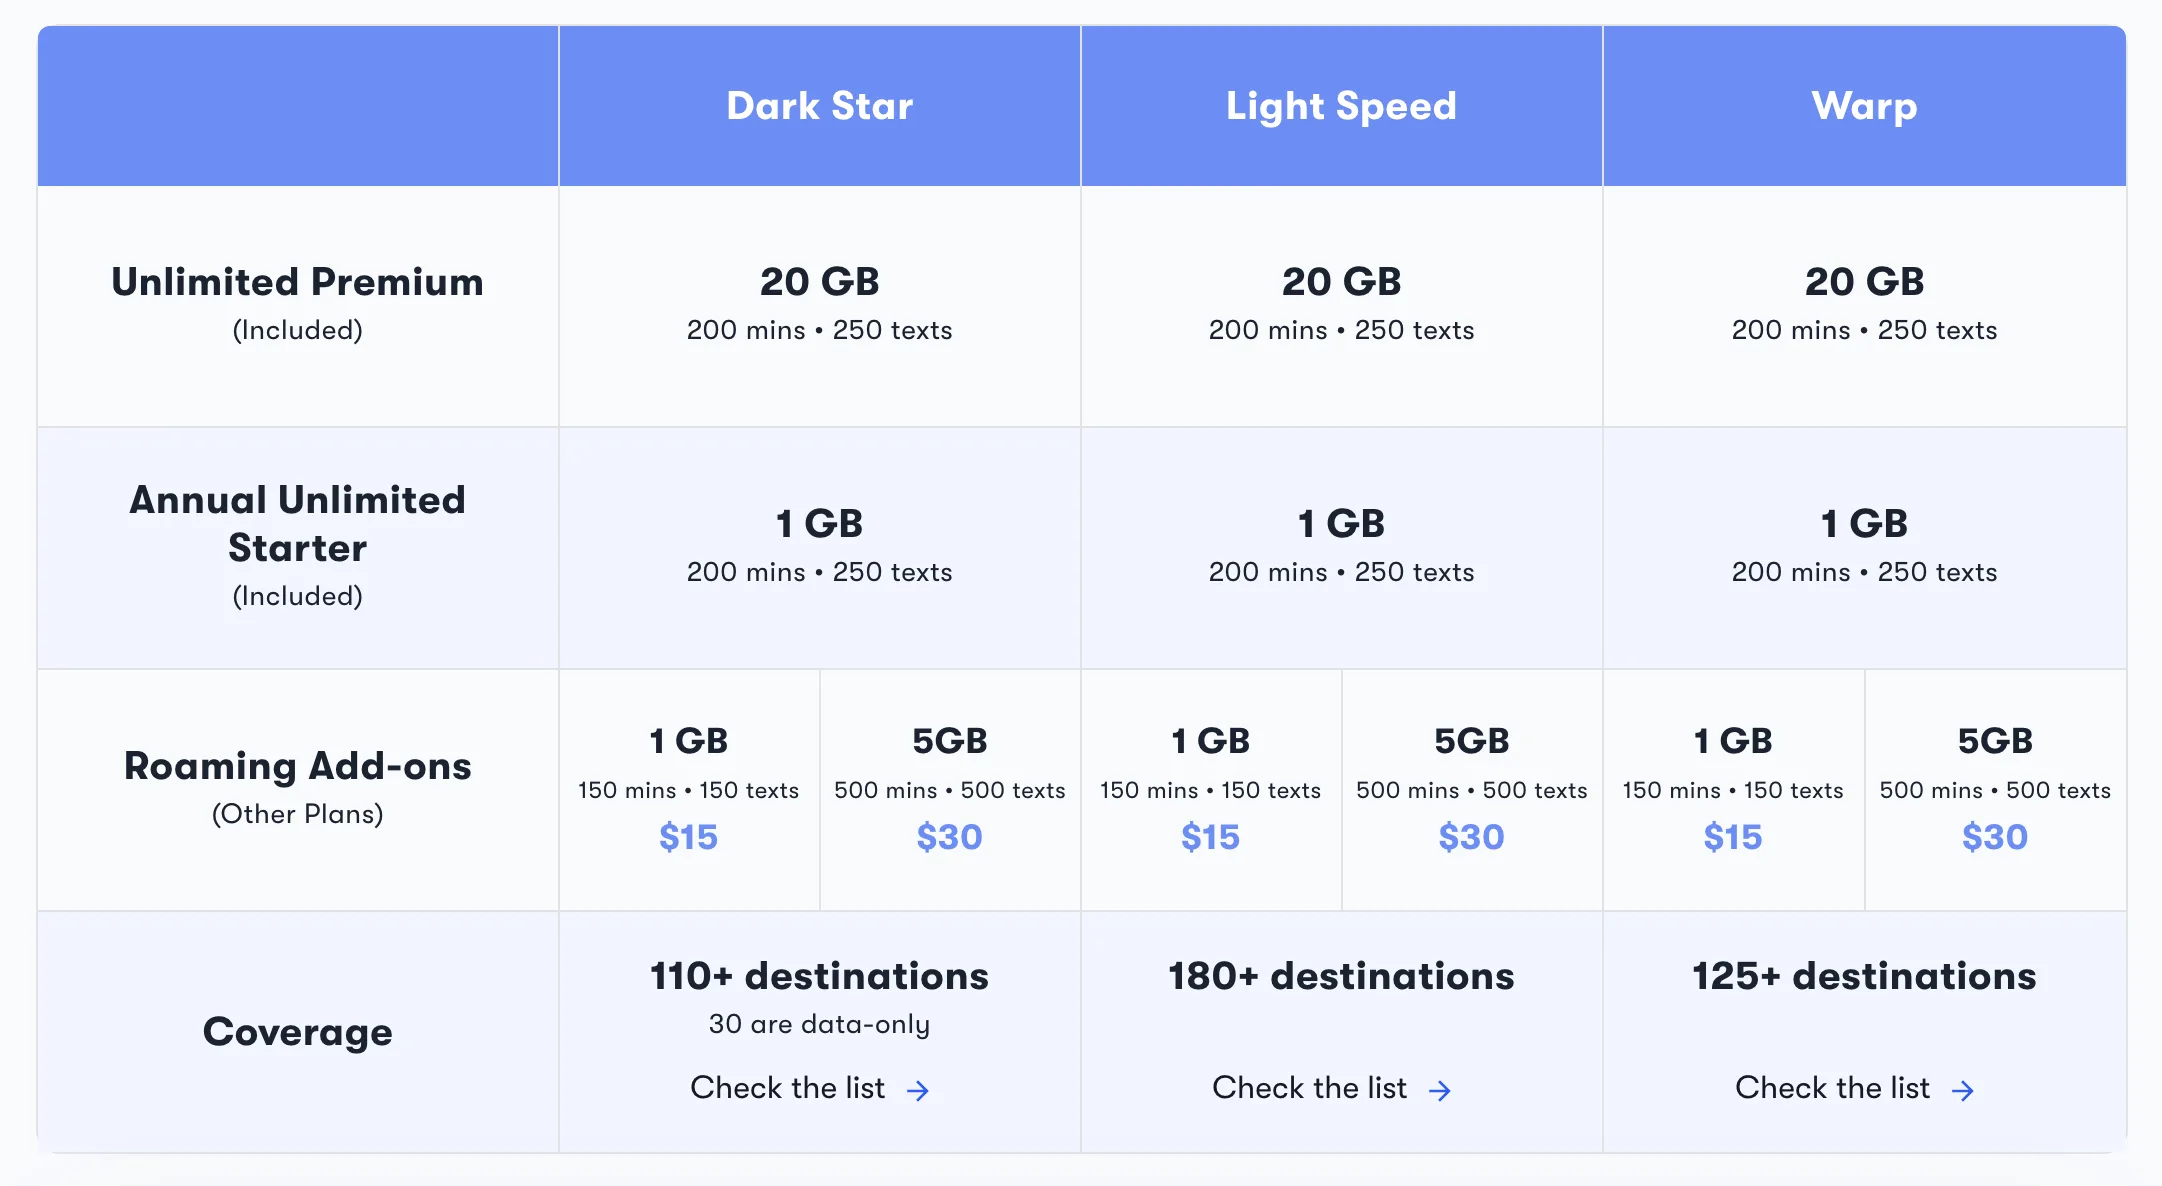This screenshot has width=2162, height=1186.
Task: Open Light Speed's "Check the list" link
Action: (1308, 1088)
